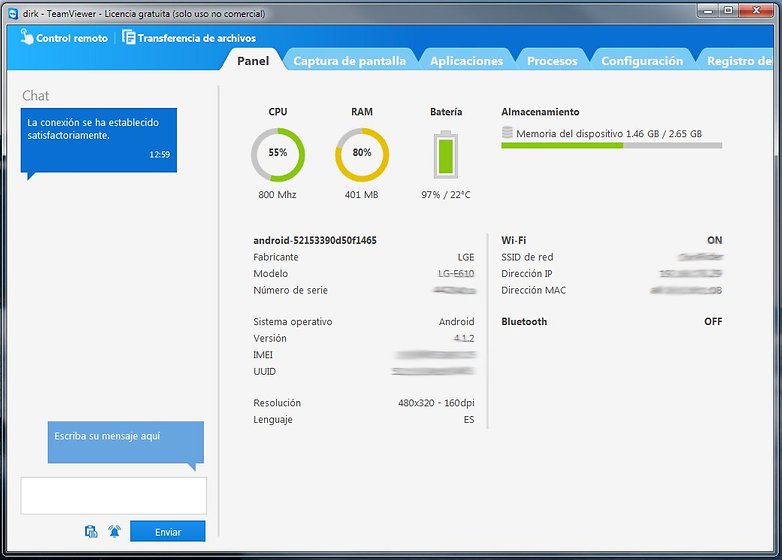
Task: Click the Wi-Fi ON status
Action: [714, 240]
